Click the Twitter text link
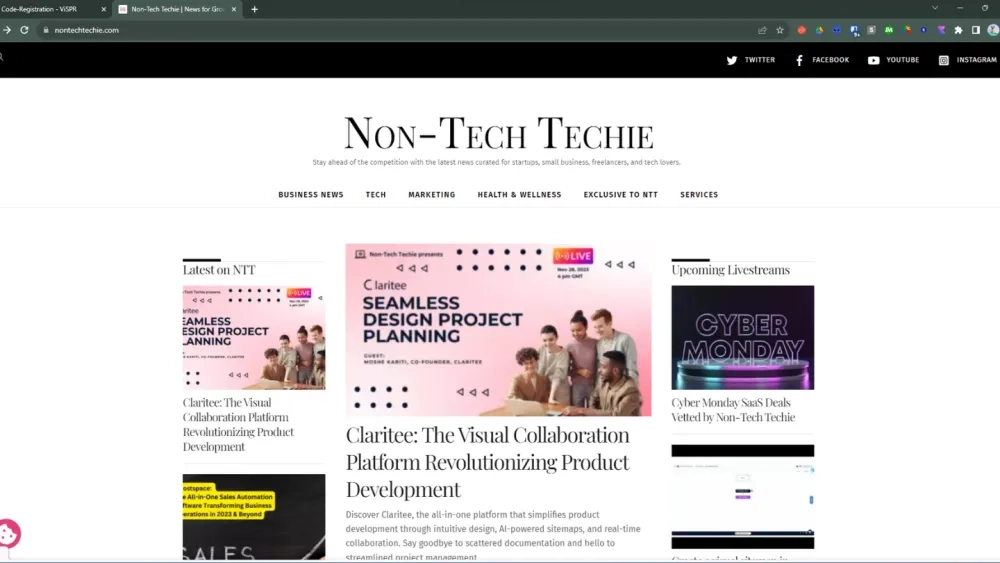This screenshot has height=563, width=1000. [760, 60]
